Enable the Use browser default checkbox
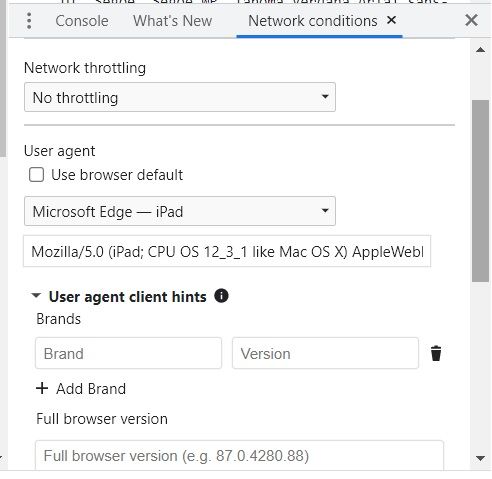This screenshot has width=492, height=479. 36,175
